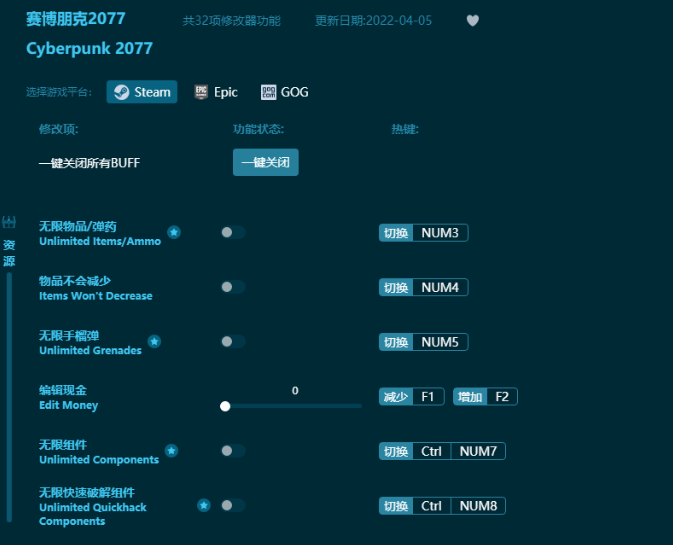Viewport: 673px width, 545px height.
Task: Click the 一键关闭所有BUFF label
Action: 89,163
